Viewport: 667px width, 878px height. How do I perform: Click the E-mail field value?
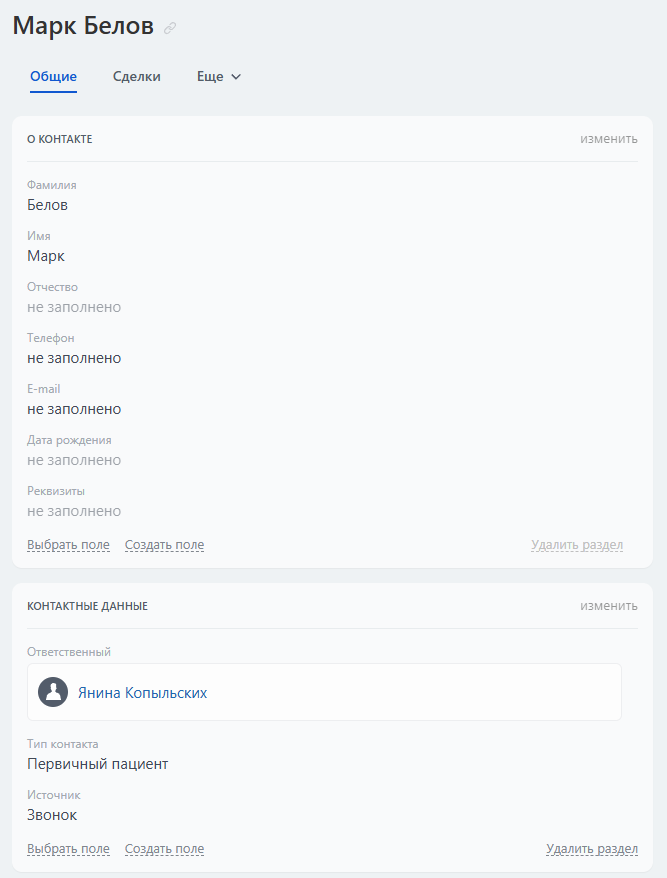pyautogui.click(x=74, y=409)
